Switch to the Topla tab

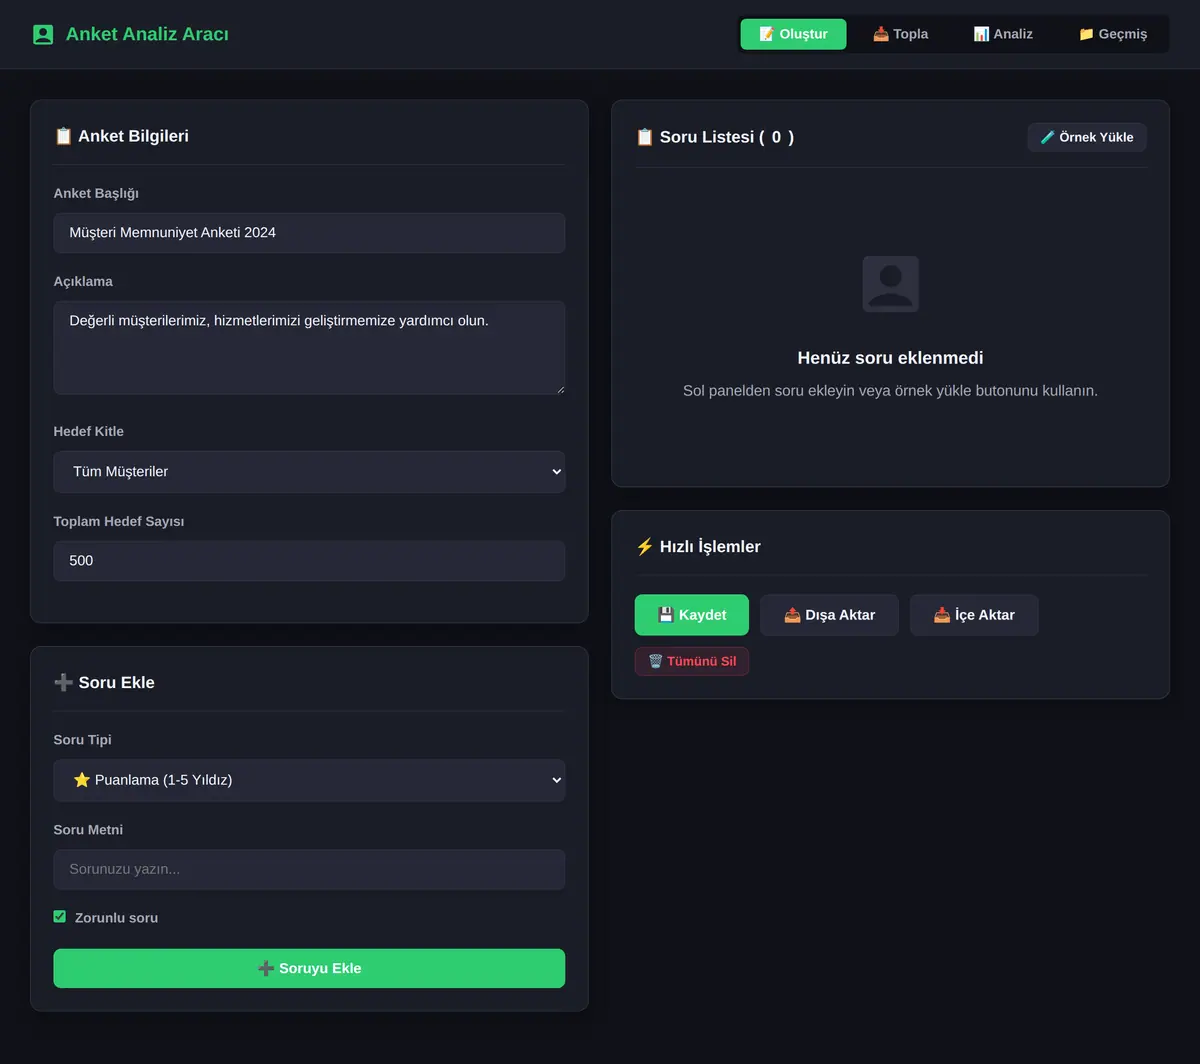click(x=901, y=34)
